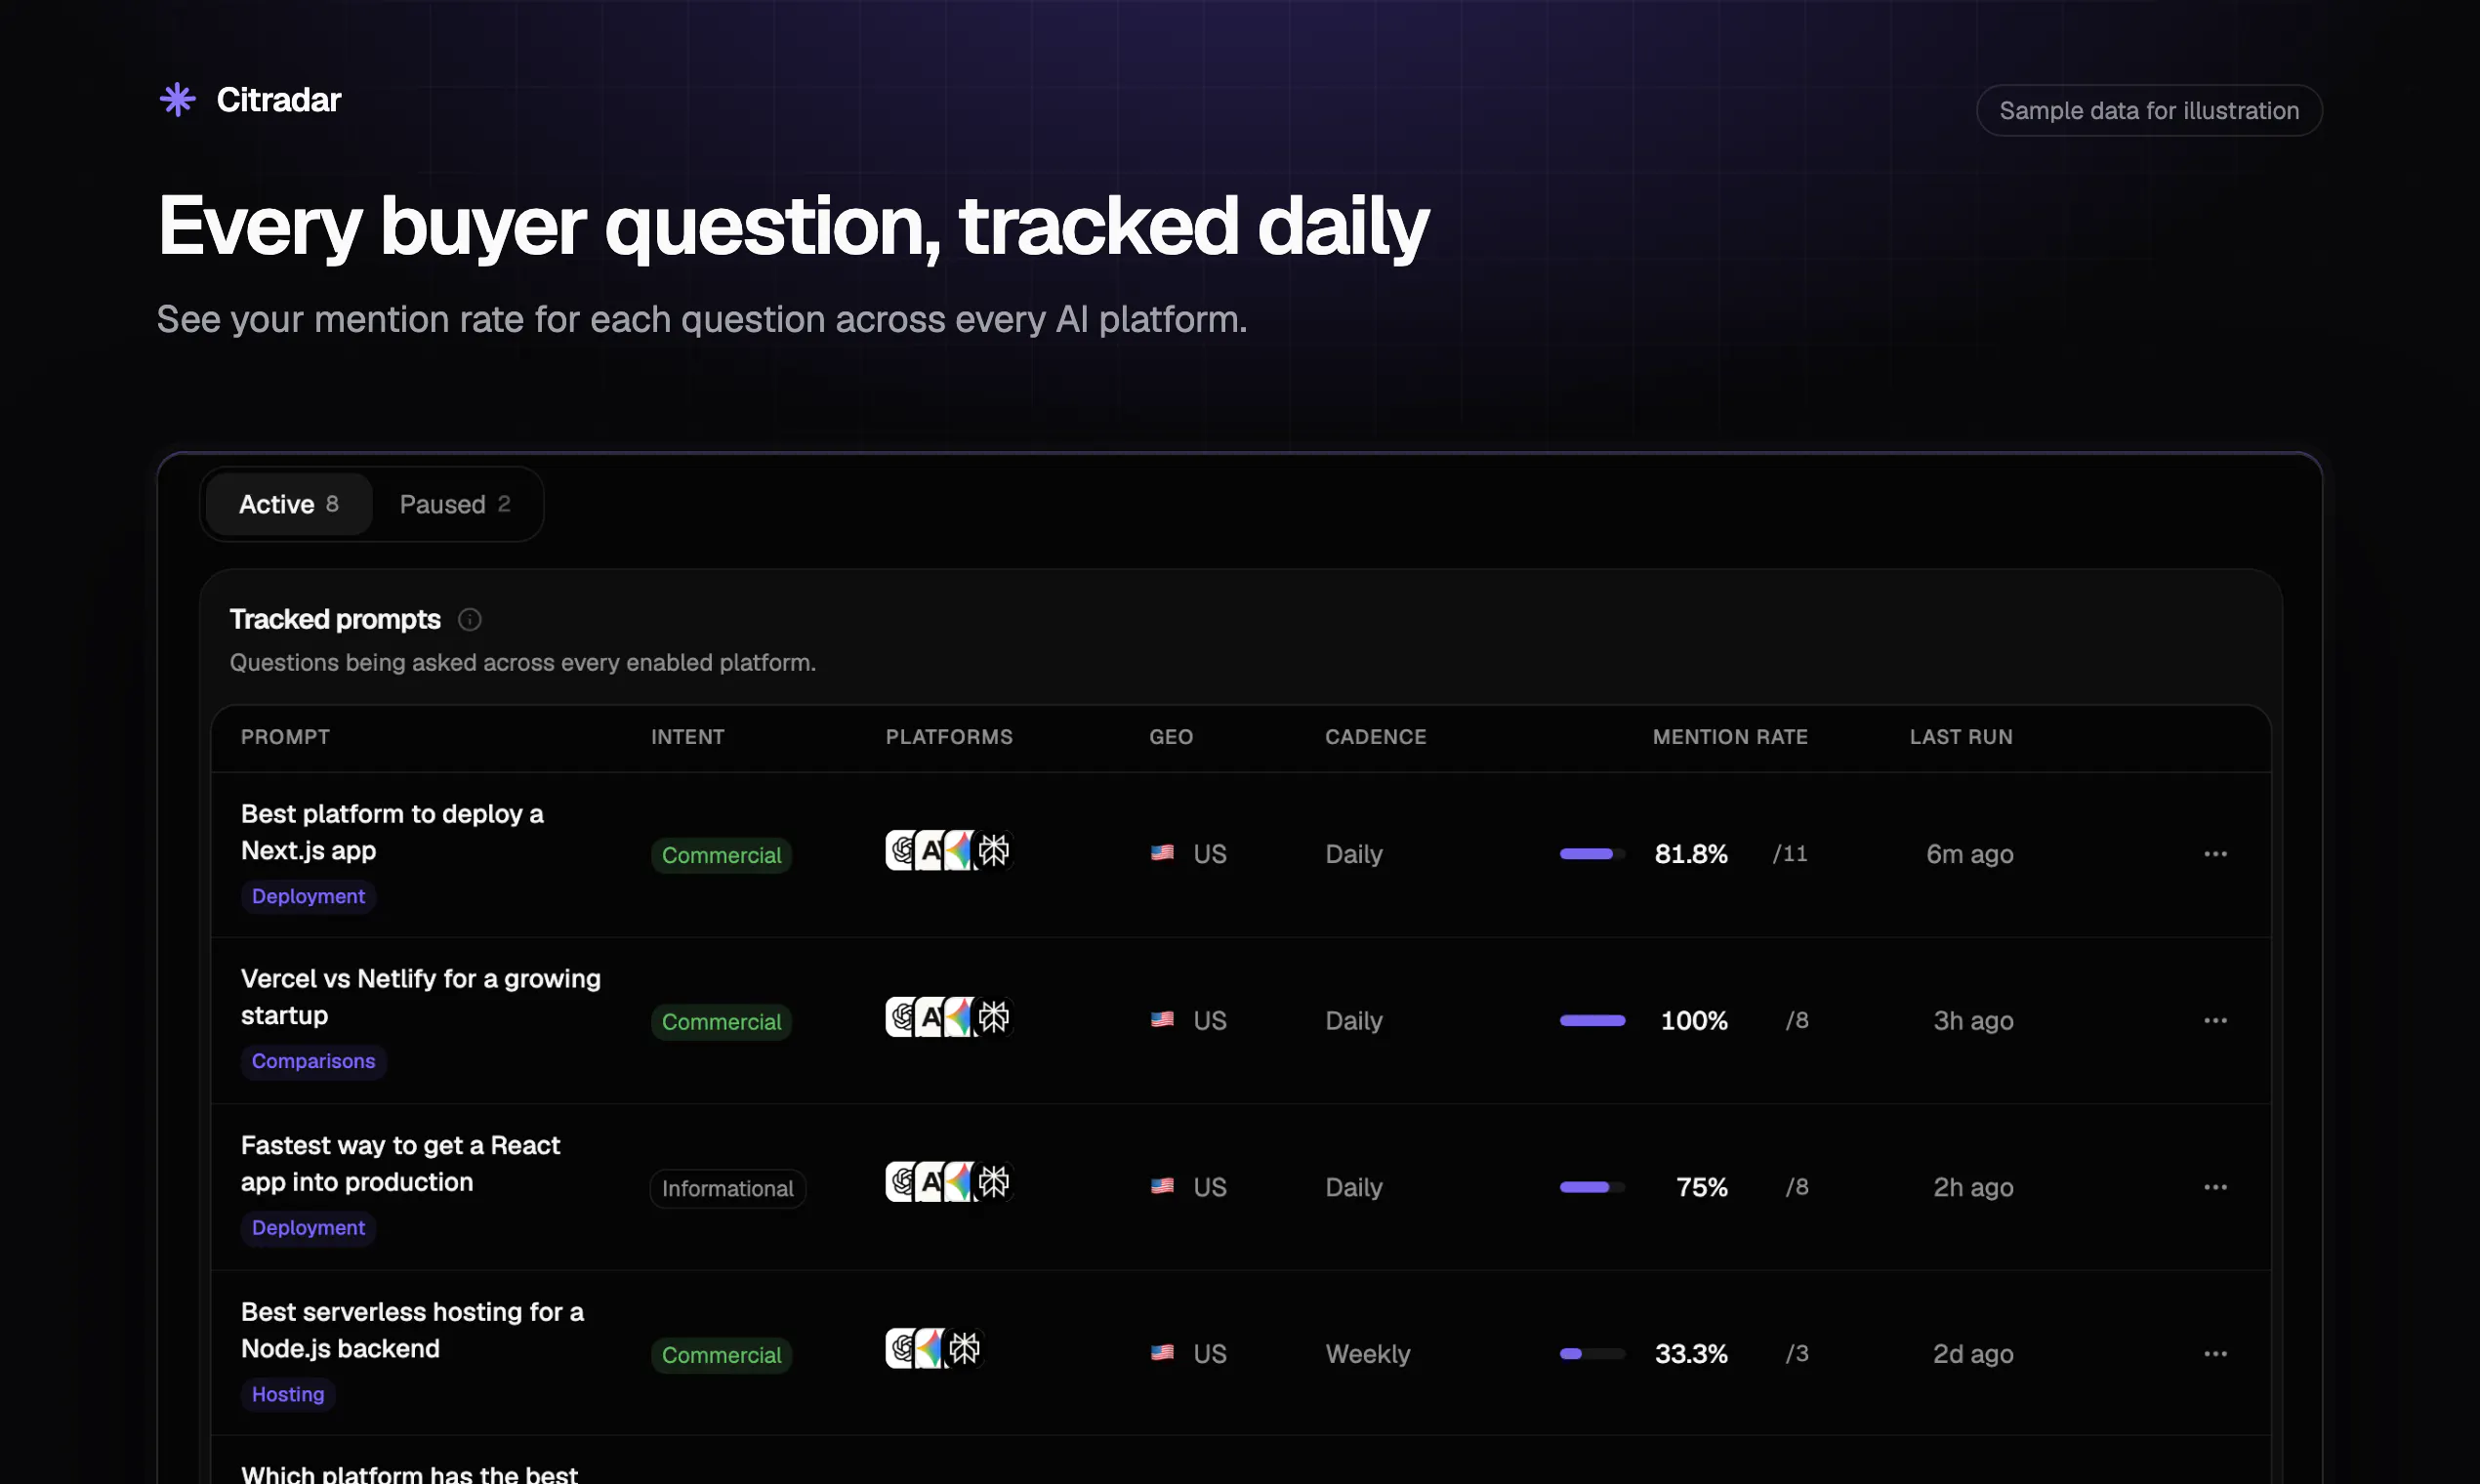Click Perplexity icon in Next.js app row

(x=993, y=851)
